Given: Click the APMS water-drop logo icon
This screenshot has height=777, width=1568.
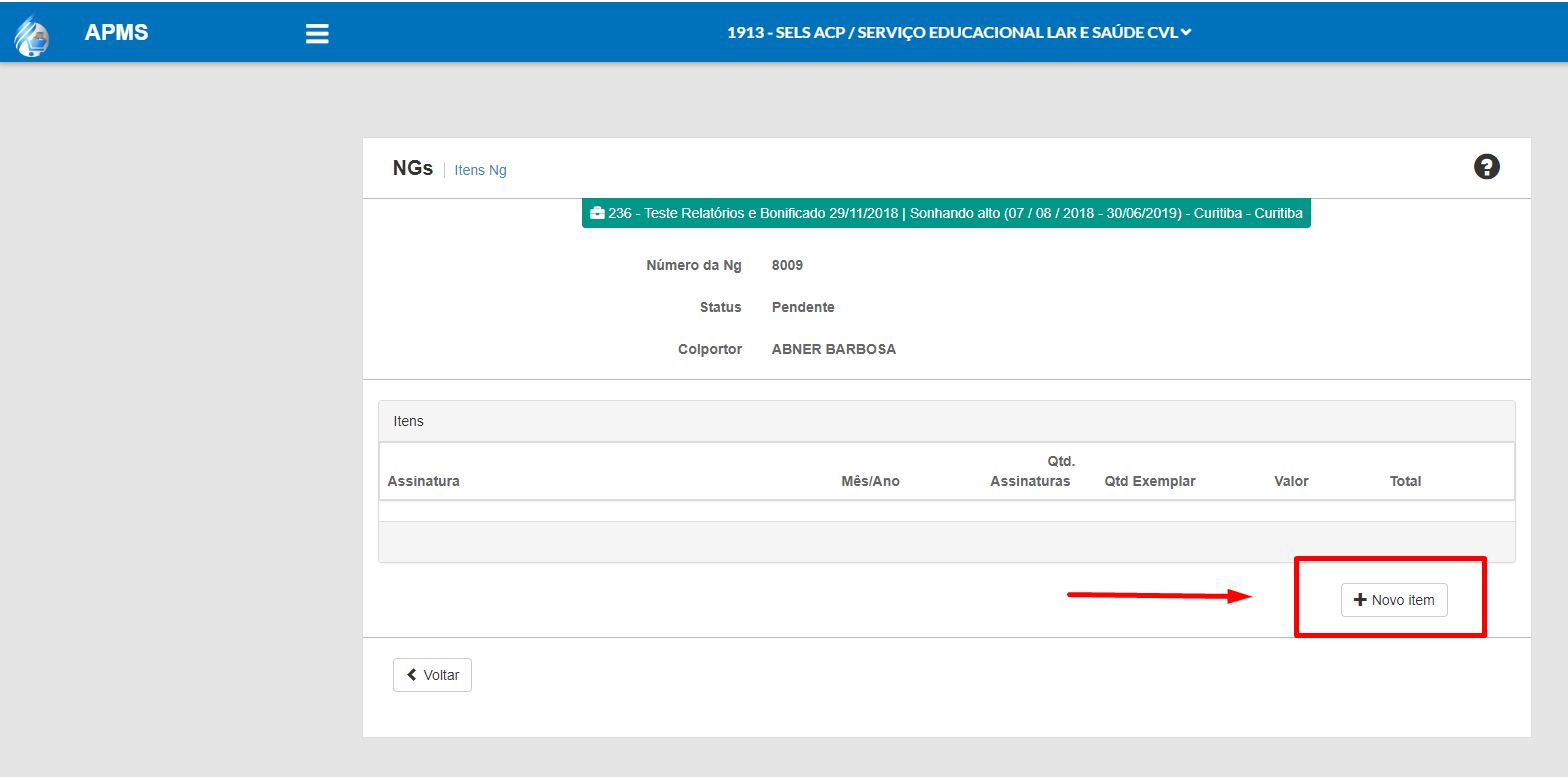Looking at the screenshot, I should (30, 34).
